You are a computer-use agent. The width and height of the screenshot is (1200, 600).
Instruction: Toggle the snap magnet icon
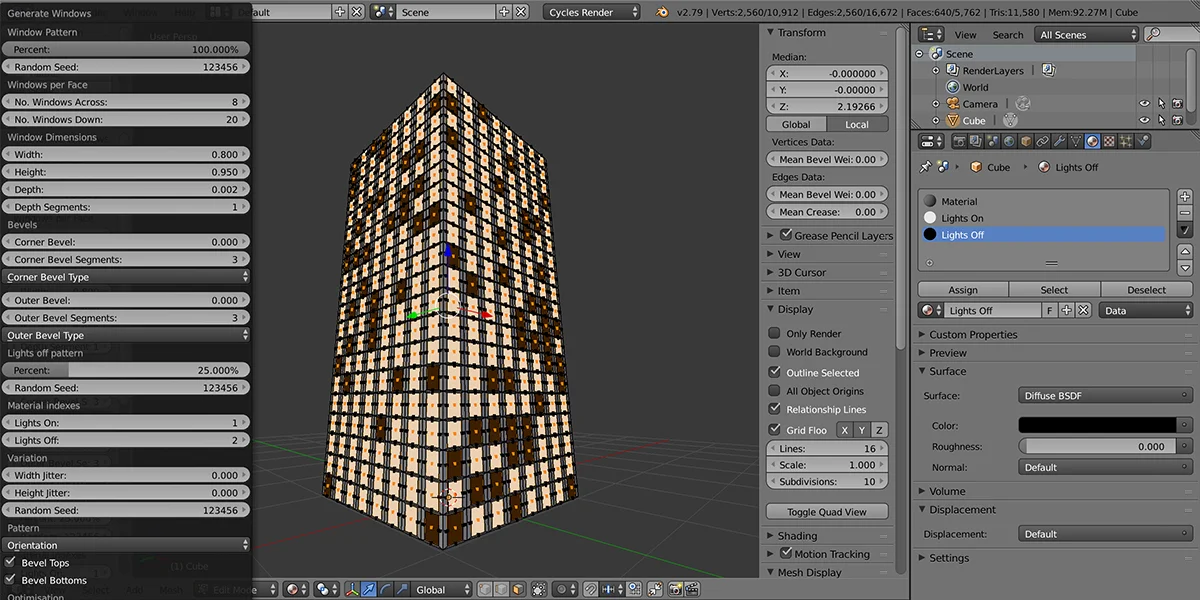(590, 590)
